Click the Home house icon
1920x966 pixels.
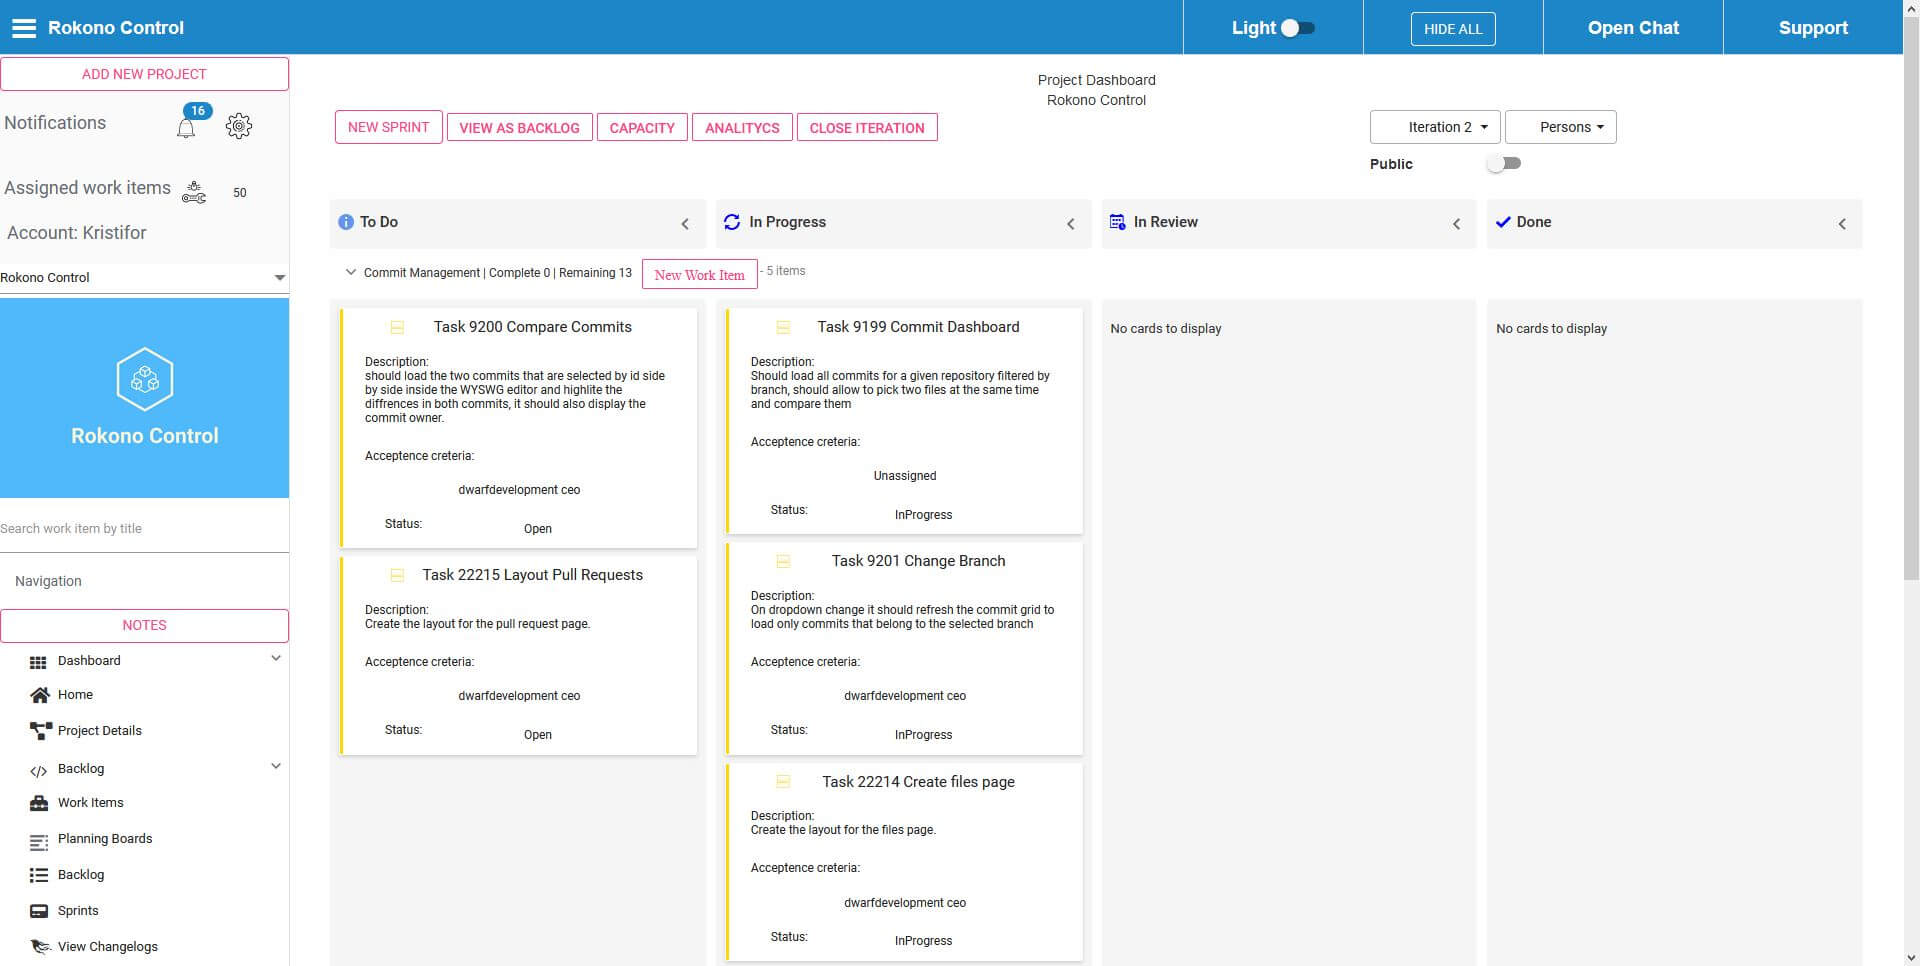pyautogui.click(x=39, y=695)
